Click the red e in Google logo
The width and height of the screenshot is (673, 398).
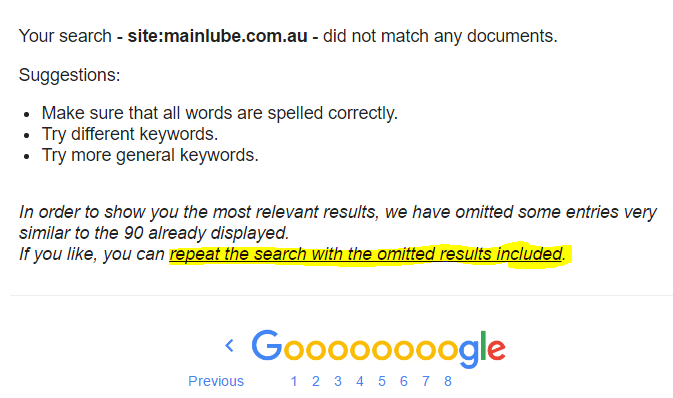click(496, 349)
